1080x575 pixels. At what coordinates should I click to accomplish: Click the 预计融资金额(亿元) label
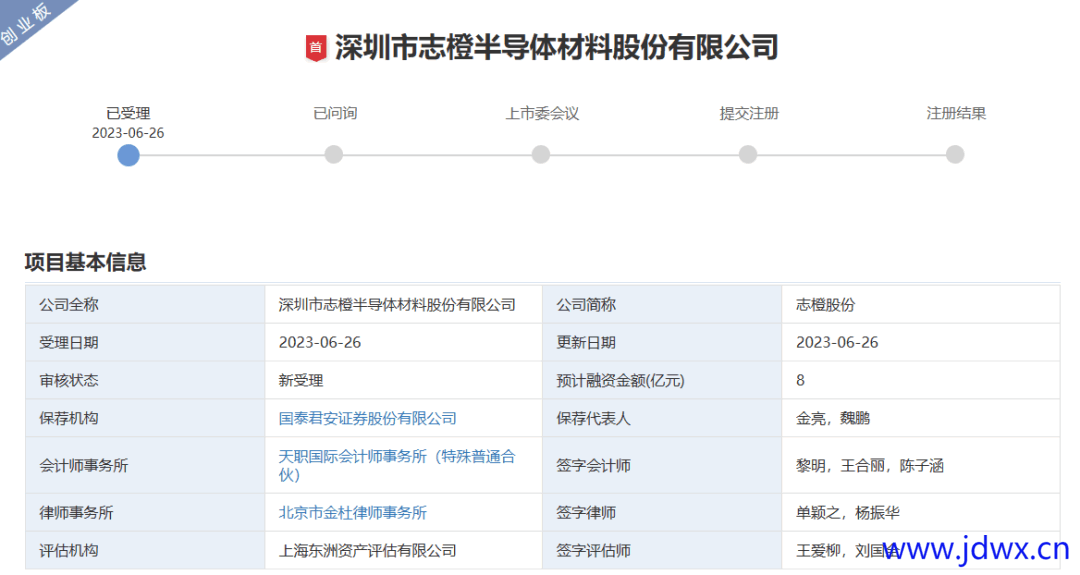click(620, 380)
